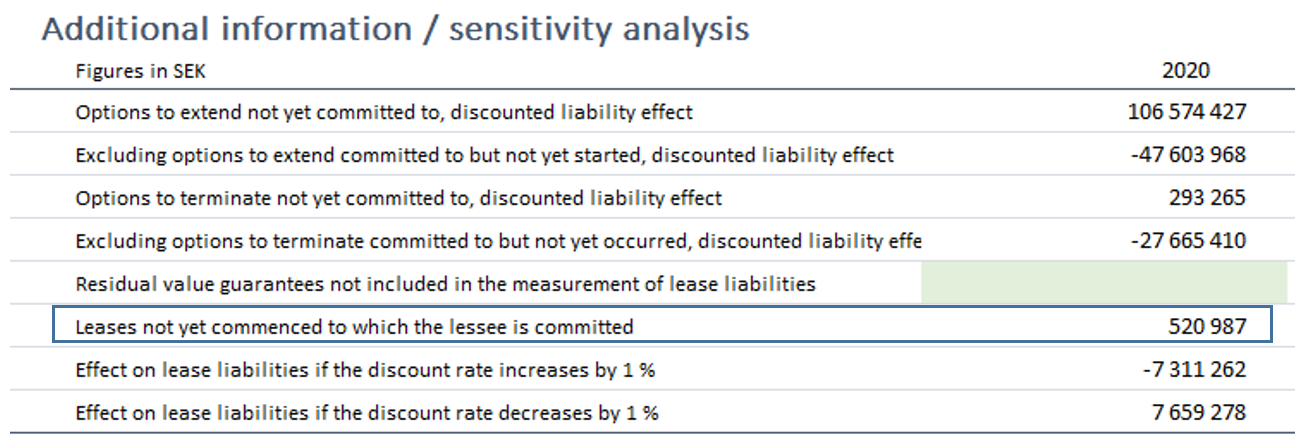
Task: Select the 2020 column header
Action: 1186,71
